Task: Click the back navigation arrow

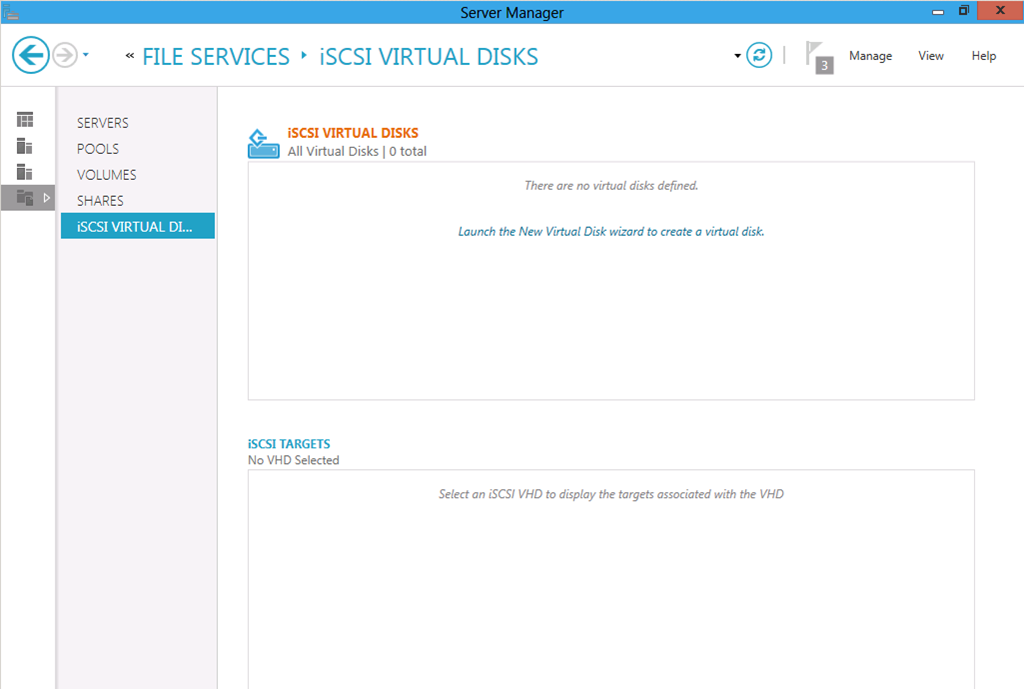Action: click(31, 55)
